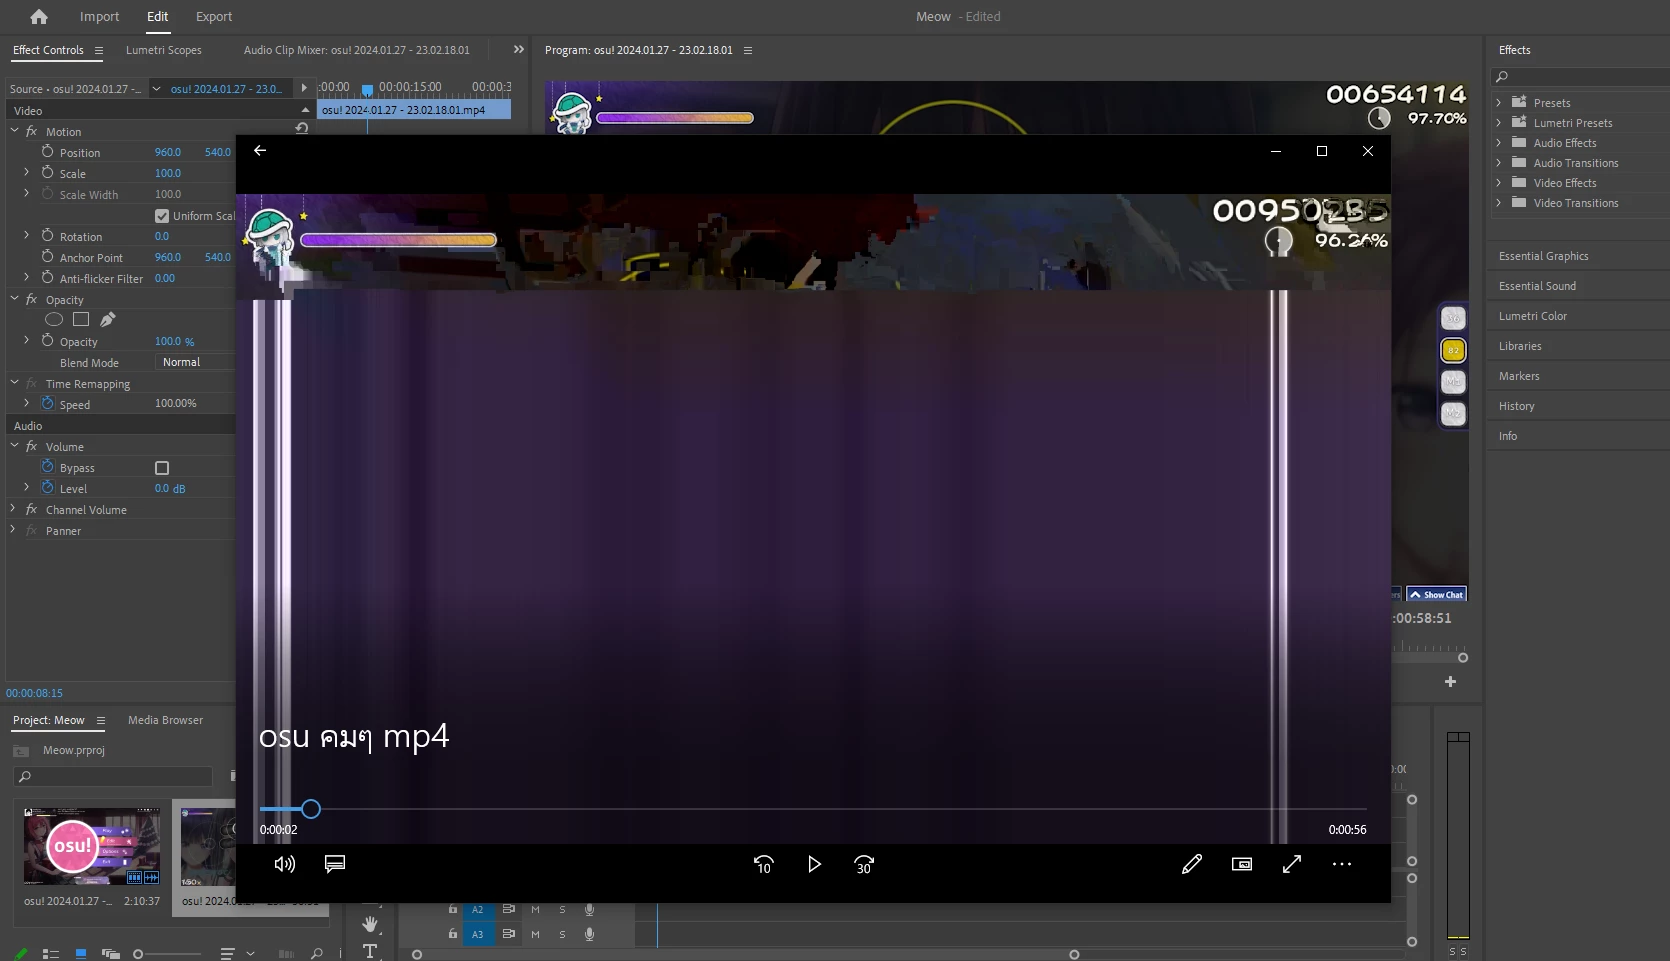Image resolution: width=1670 pixels, height=961 pixels.
Task: Open the Source clip dropdown in Effect Controls
Action: (156, 89)
